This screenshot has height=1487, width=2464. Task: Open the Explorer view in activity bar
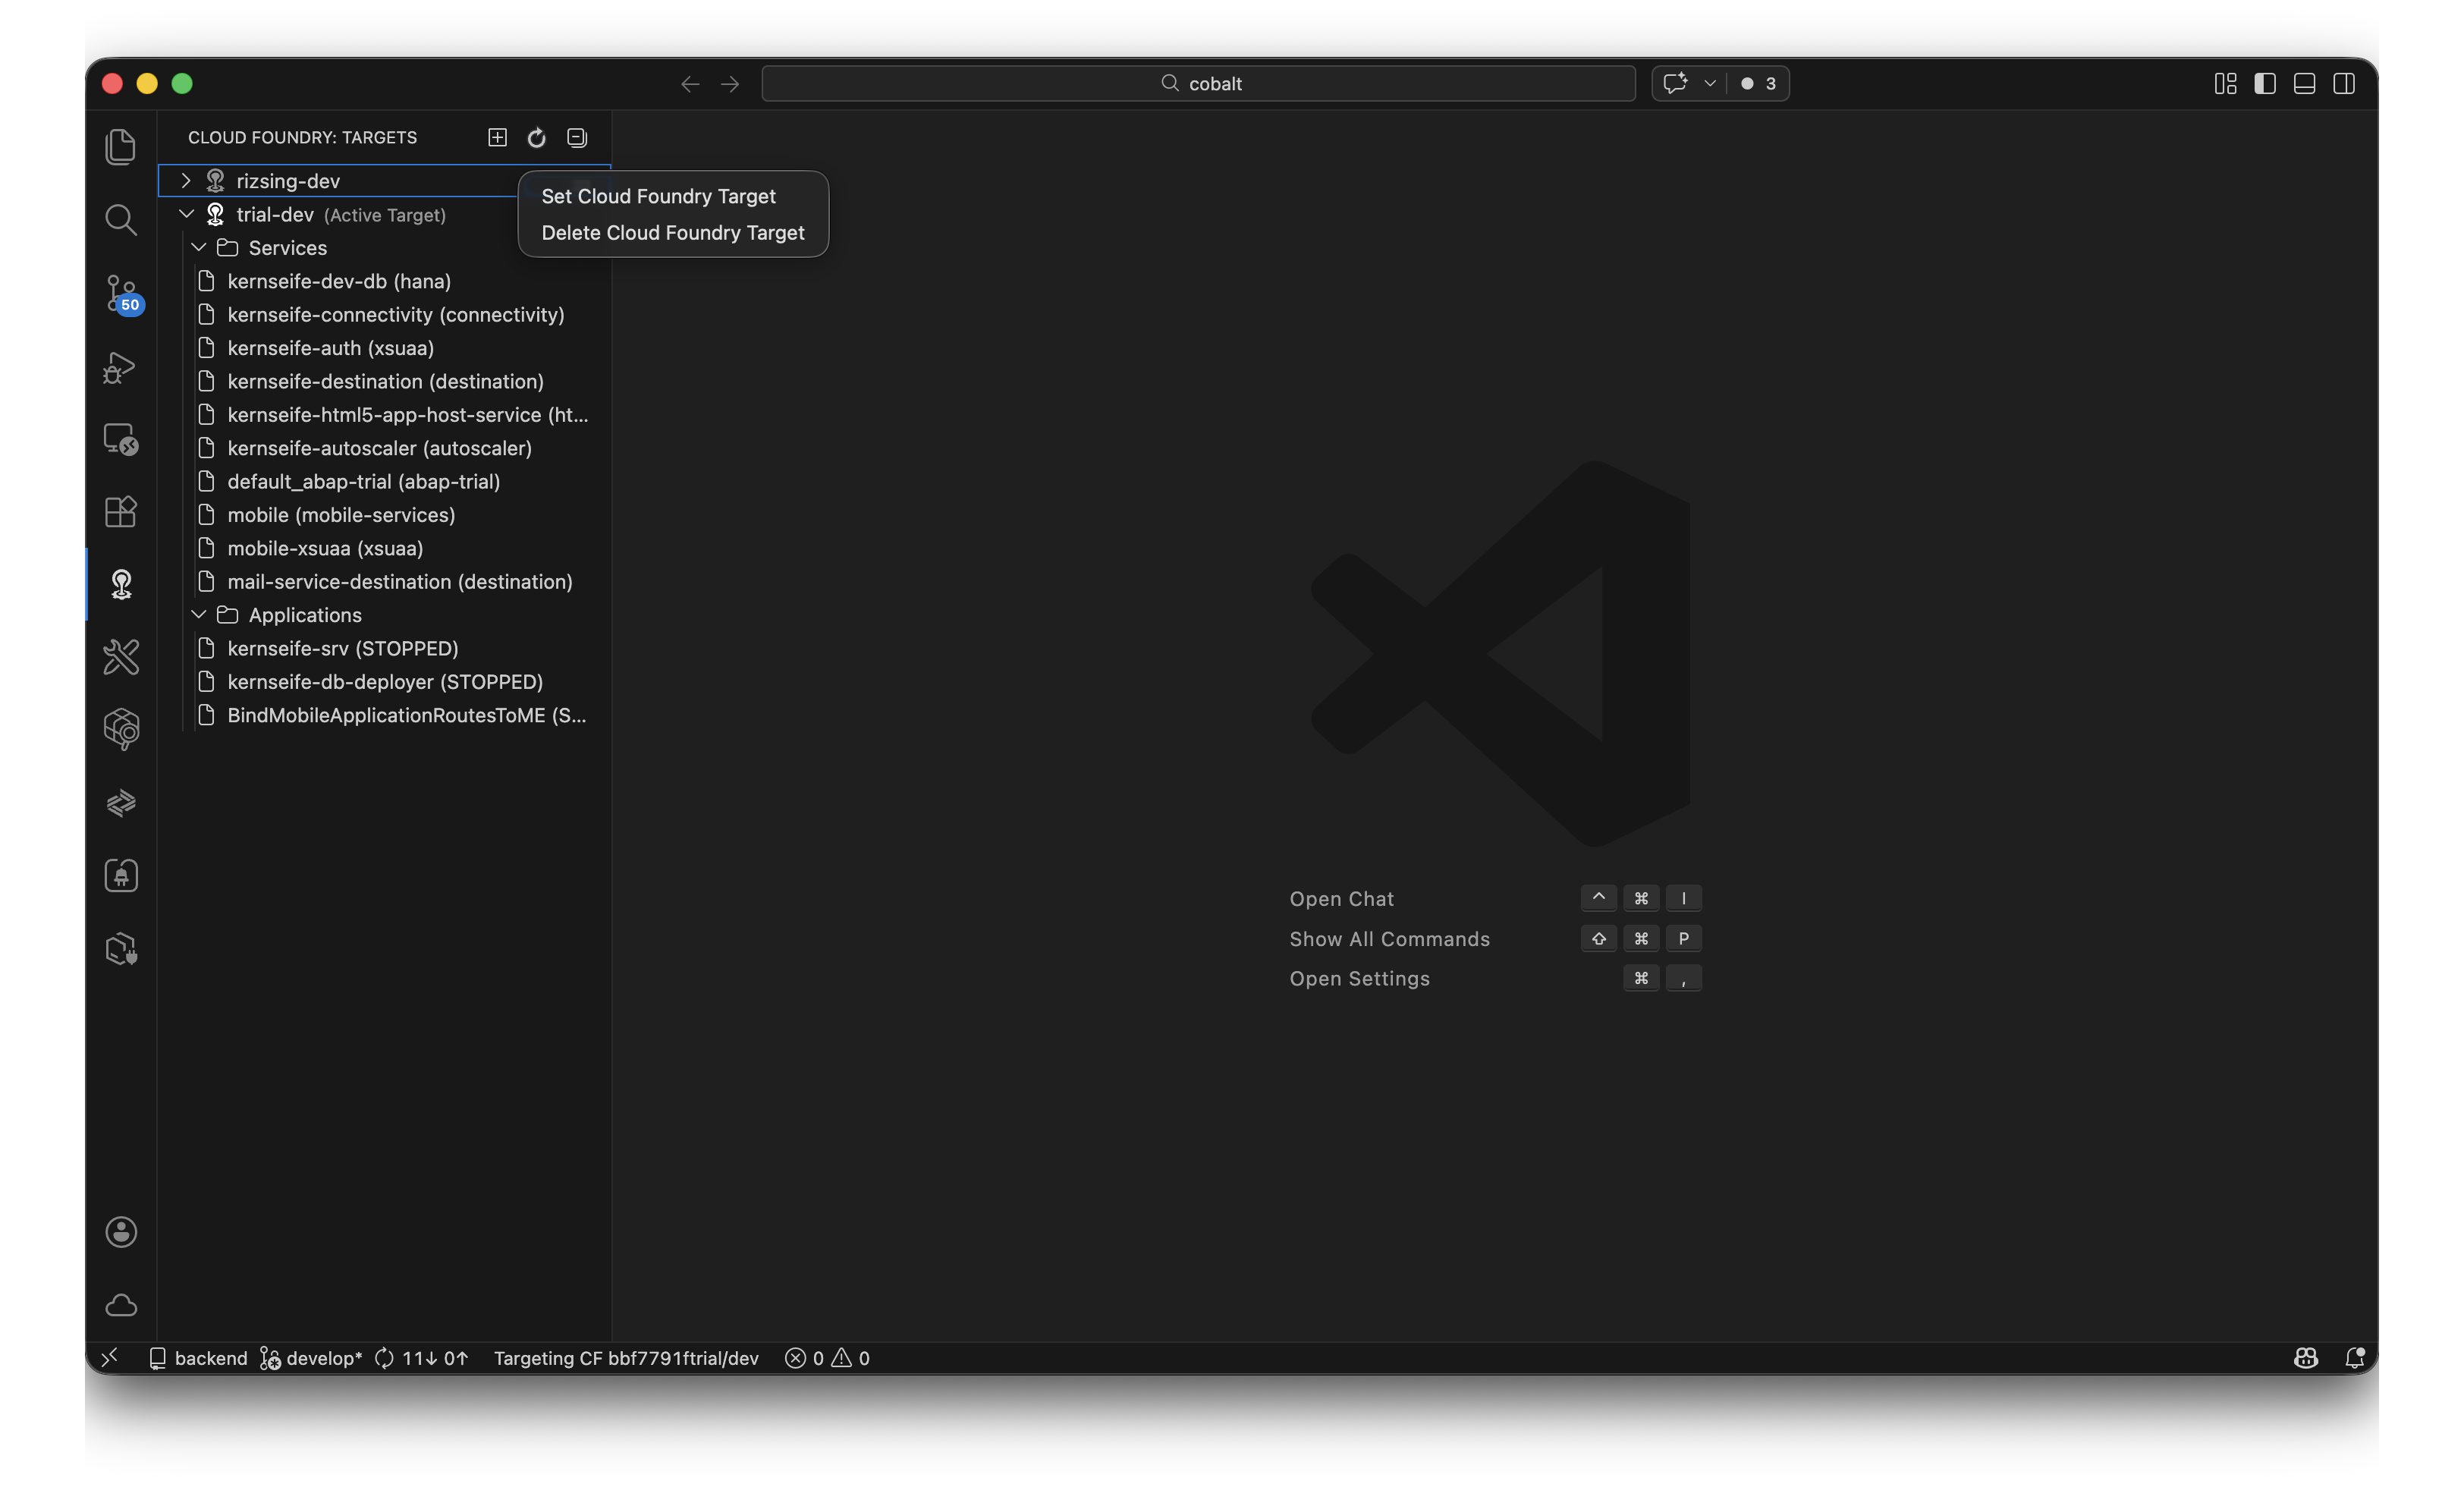tap(121, 147)
